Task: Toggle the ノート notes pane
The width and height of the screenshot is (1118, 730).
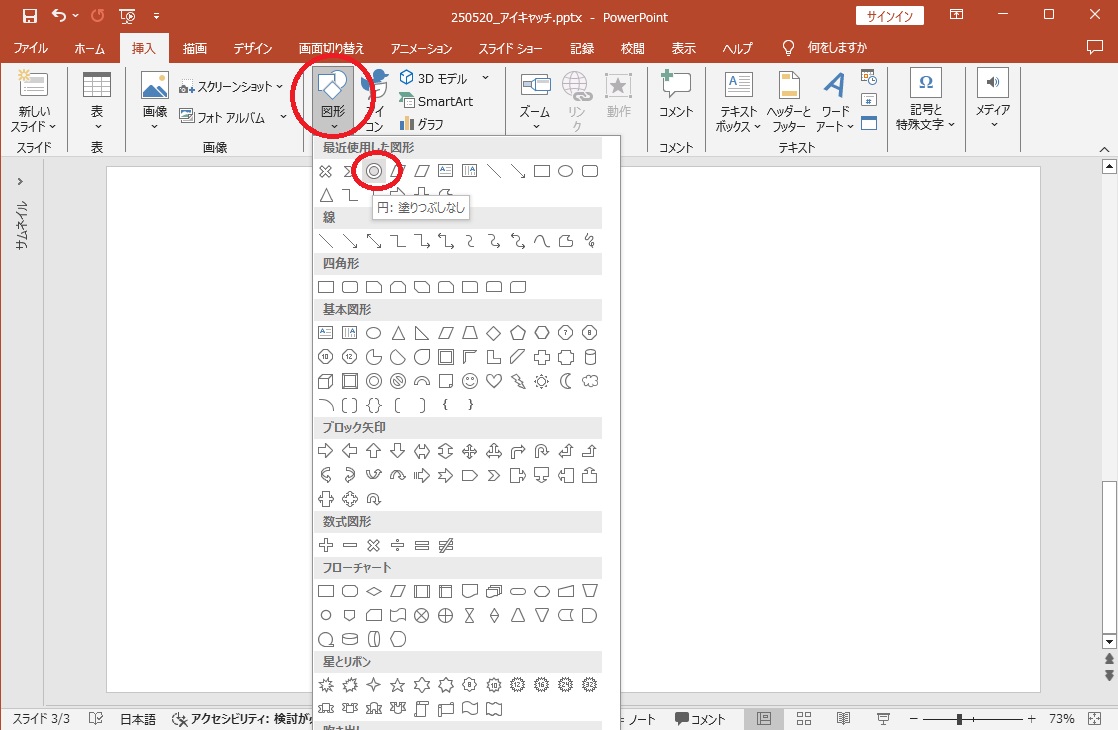Action: [x=640, y=719]
